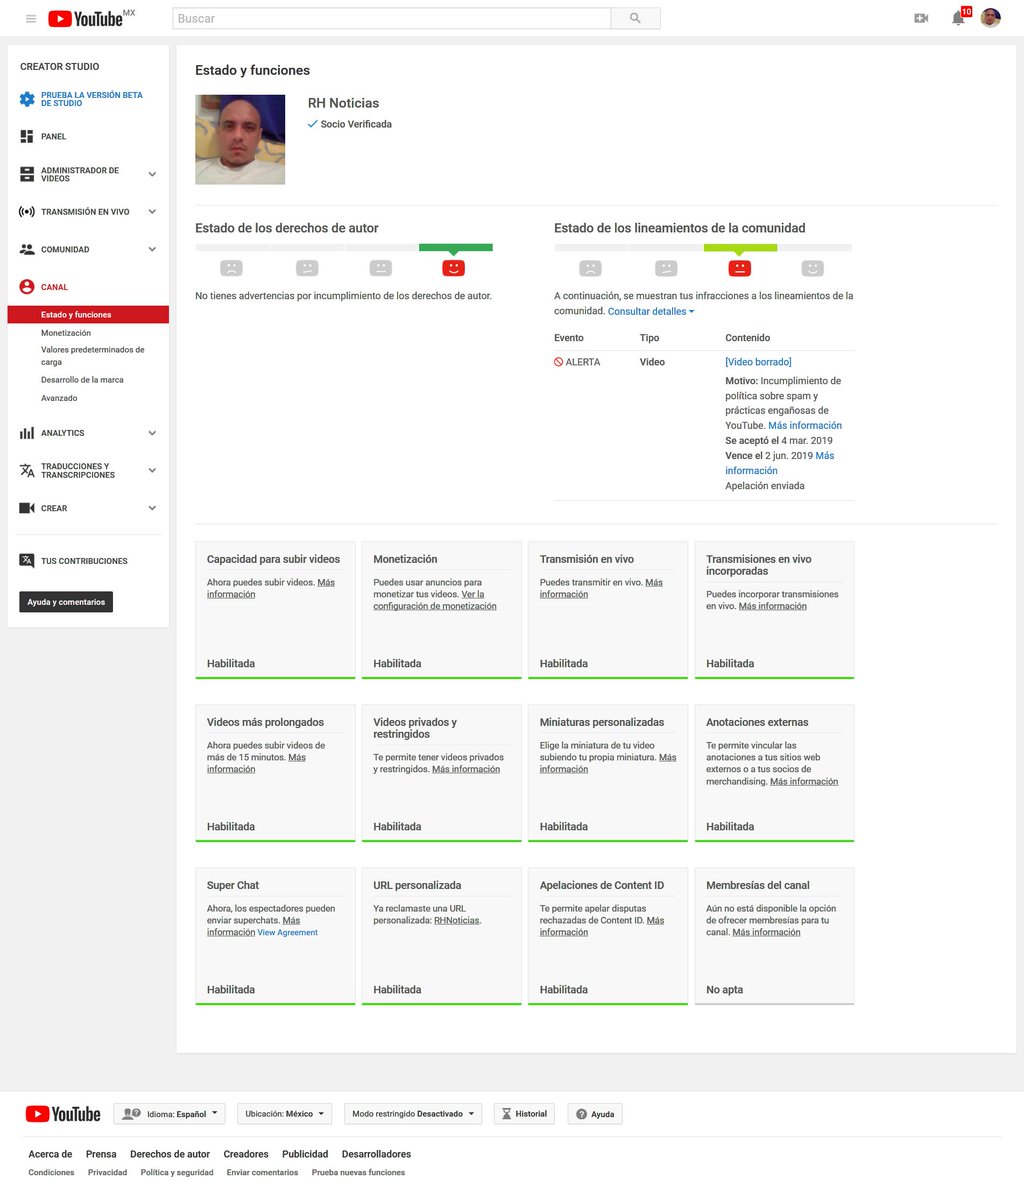
Task: Click the RH Noticias channel thumbnail
Action: click(240, 139)
